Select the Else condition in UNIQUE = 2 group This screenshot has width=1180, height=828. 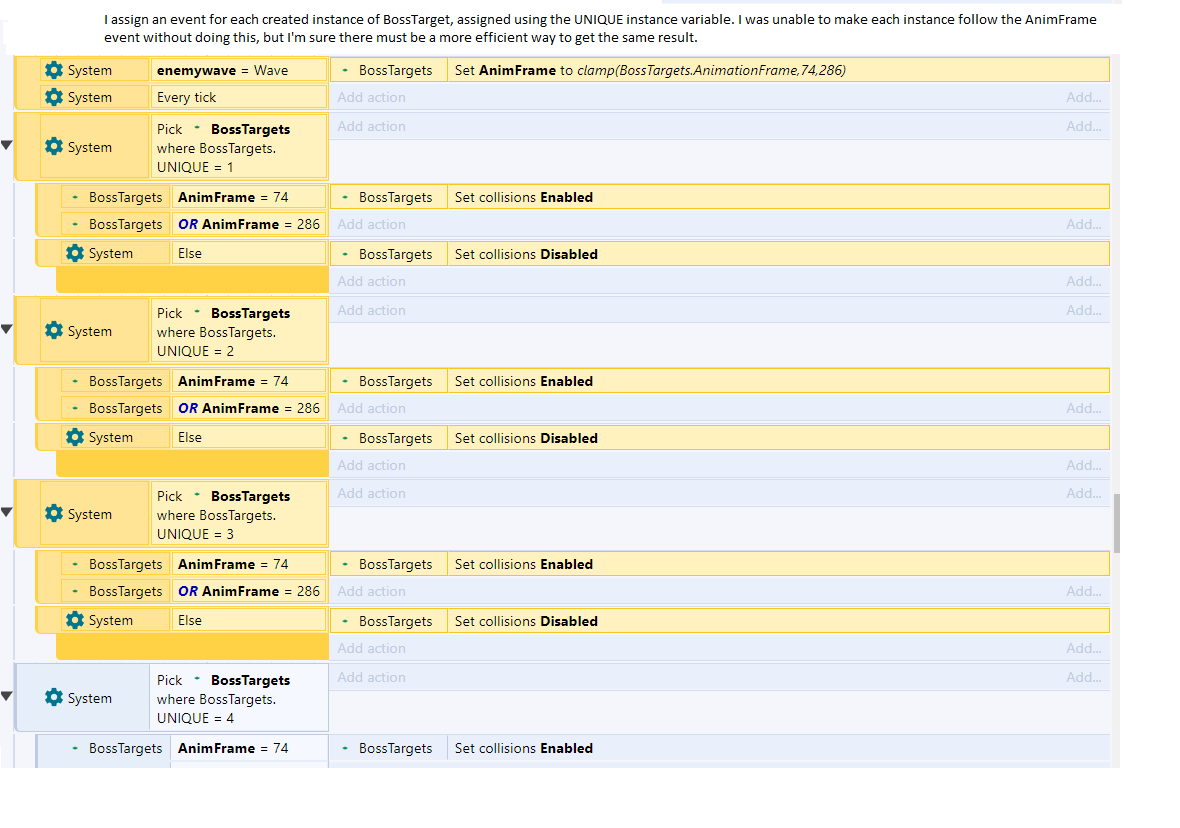pyautogui.click(x=248, y=437)
